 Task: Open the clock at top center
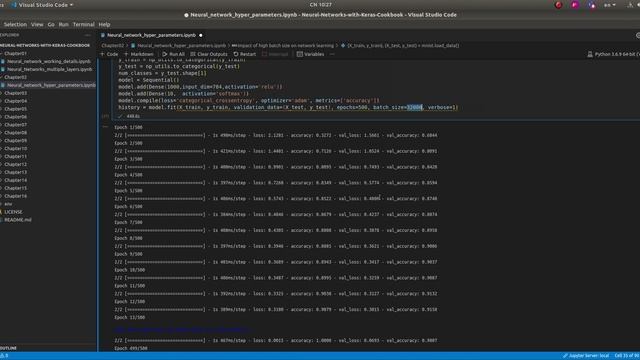(x=320, y=5)
